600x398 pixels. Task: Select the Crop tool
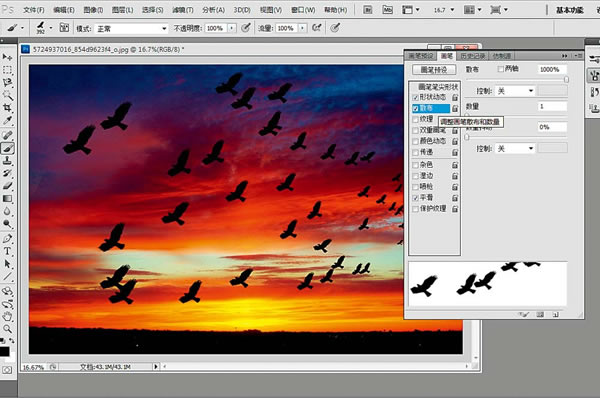tap(7, 108)
